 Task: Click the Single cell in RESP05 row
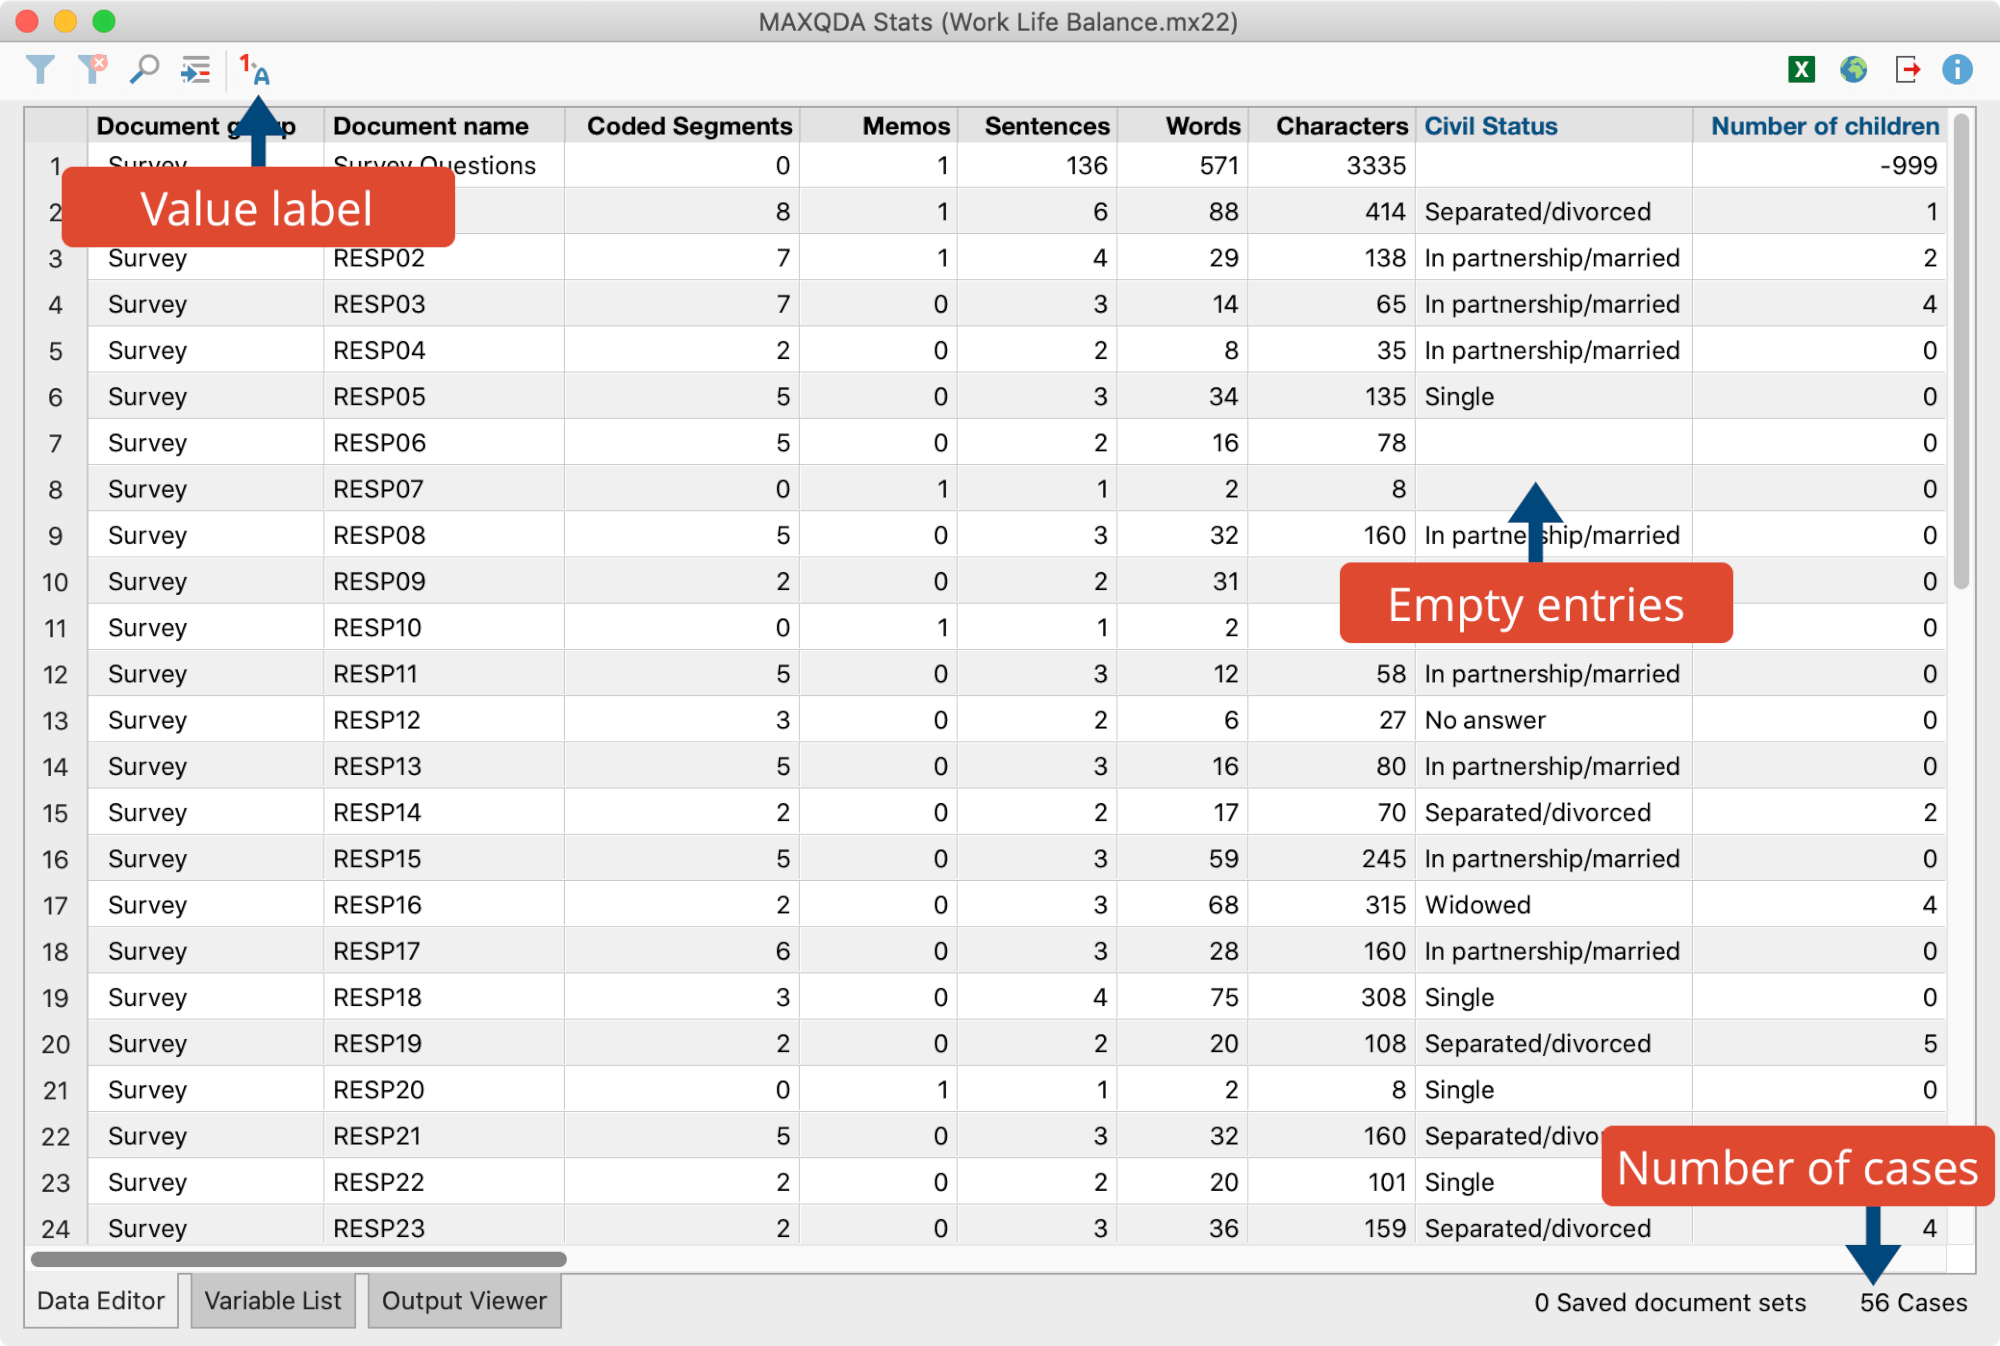(1553, 397)
